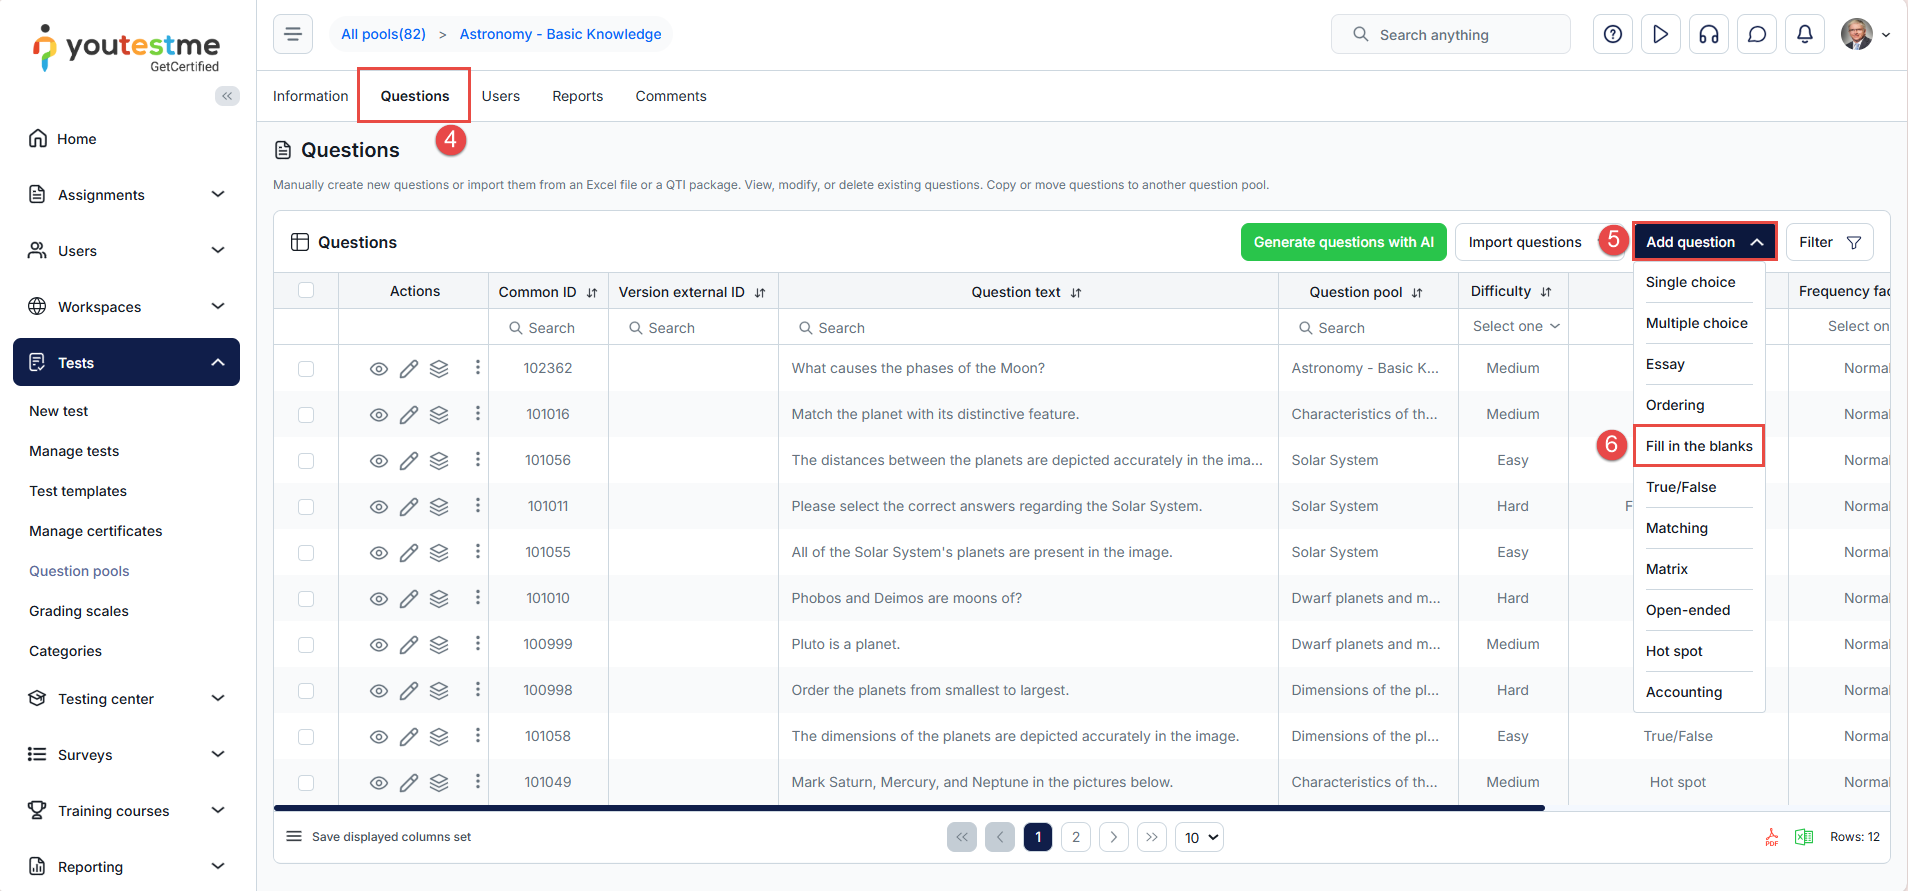Click the horizontal scrollbar under the table
This screenshot has height=891, width=1908.
pyautogui.click(x=908, y=807)
